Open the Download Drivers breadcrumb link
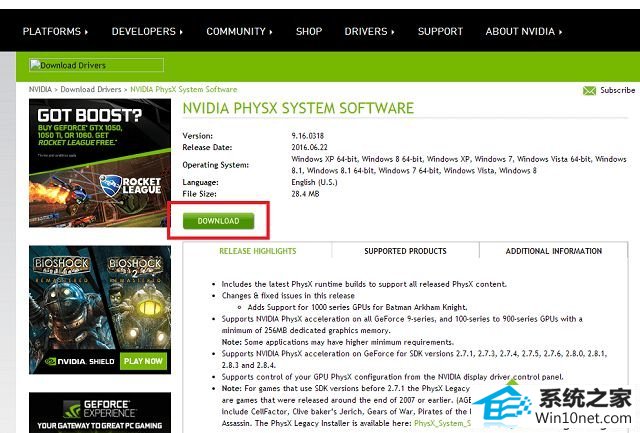 tap(91, 89)
